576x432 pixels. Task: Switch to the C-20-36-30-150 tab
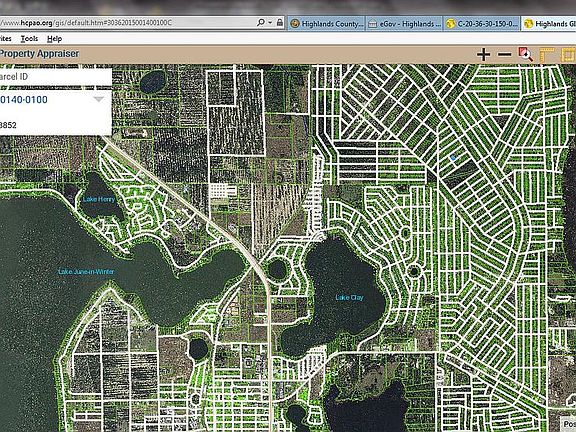(x=482, y=24)
